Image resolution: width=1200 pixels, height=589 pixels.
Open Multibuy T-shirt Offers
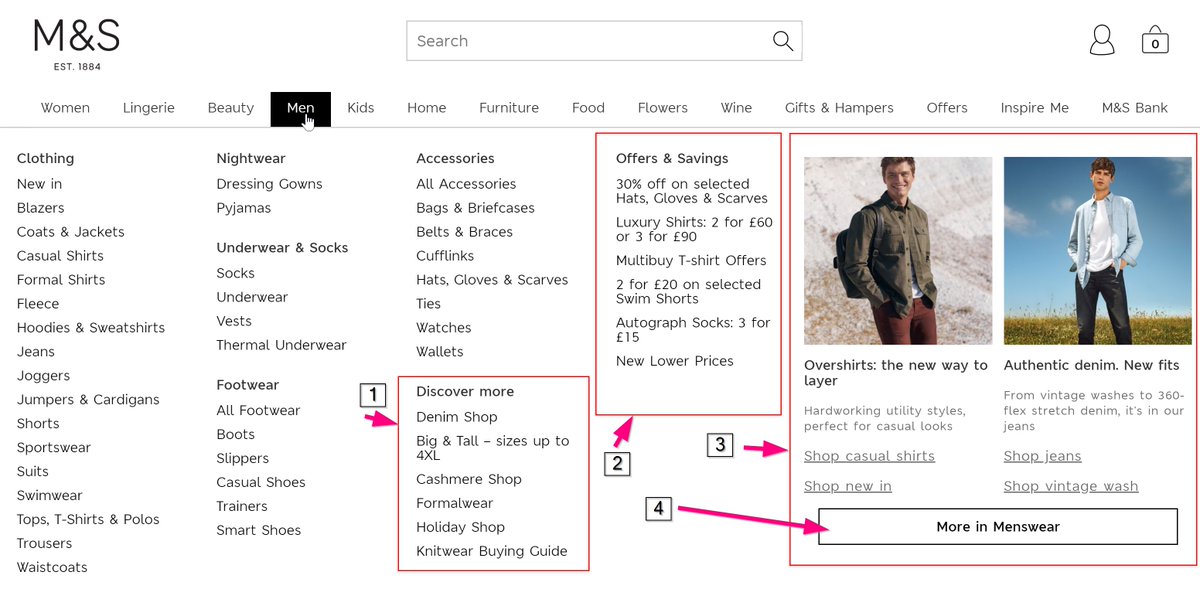tap(691, 261)
